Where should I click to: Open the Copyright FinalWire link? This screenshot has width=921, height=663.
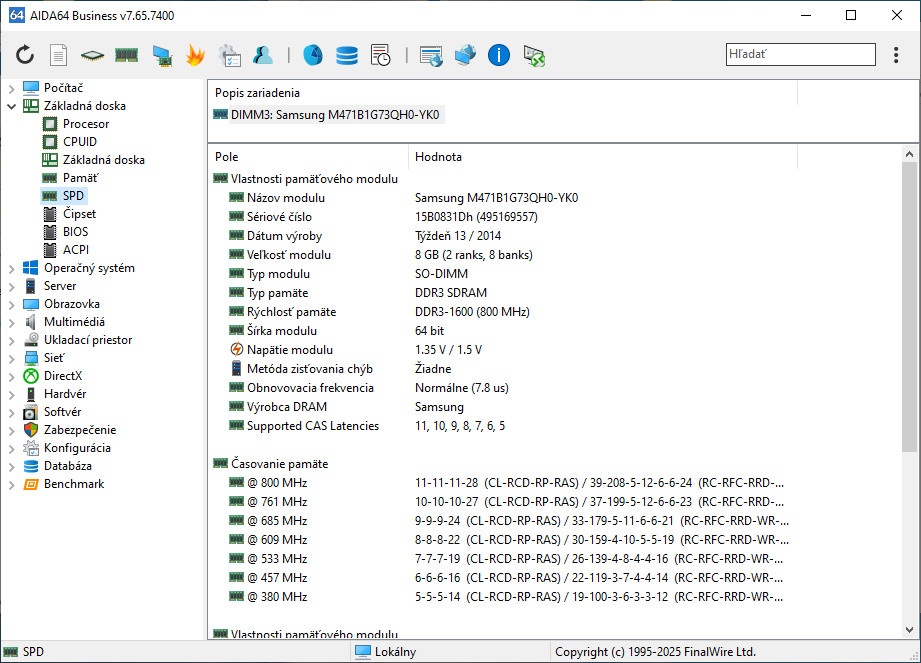[659, 651]
